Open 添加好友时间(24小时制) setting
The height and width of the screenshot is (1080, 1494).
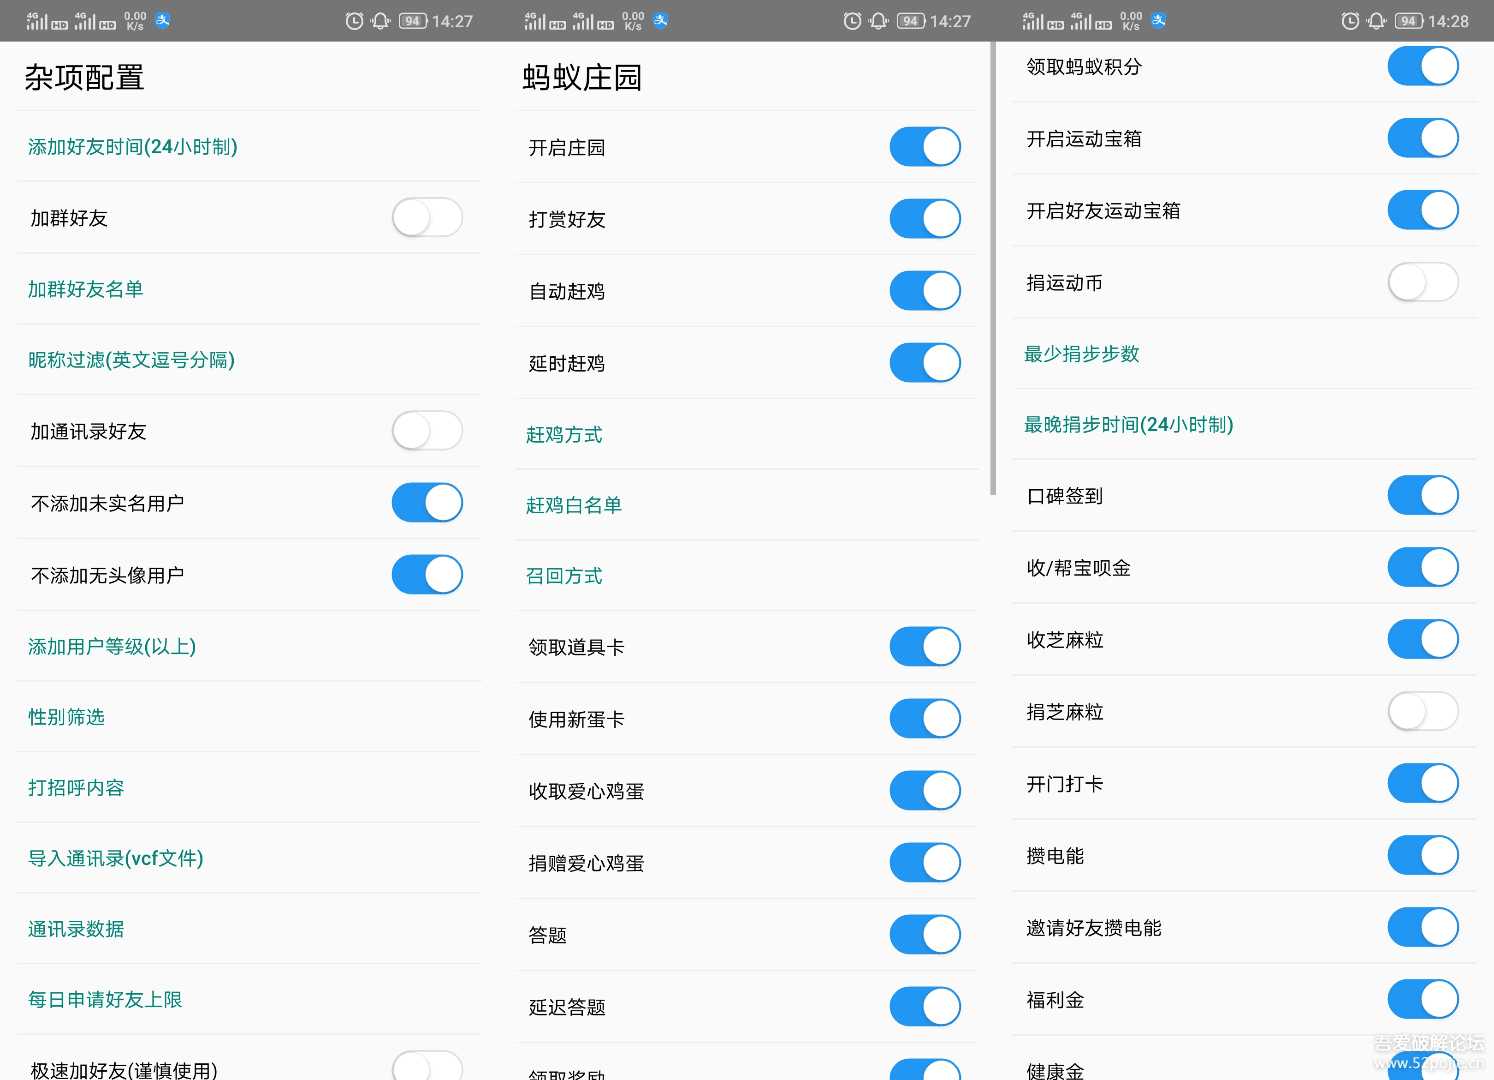click(133, 146)
